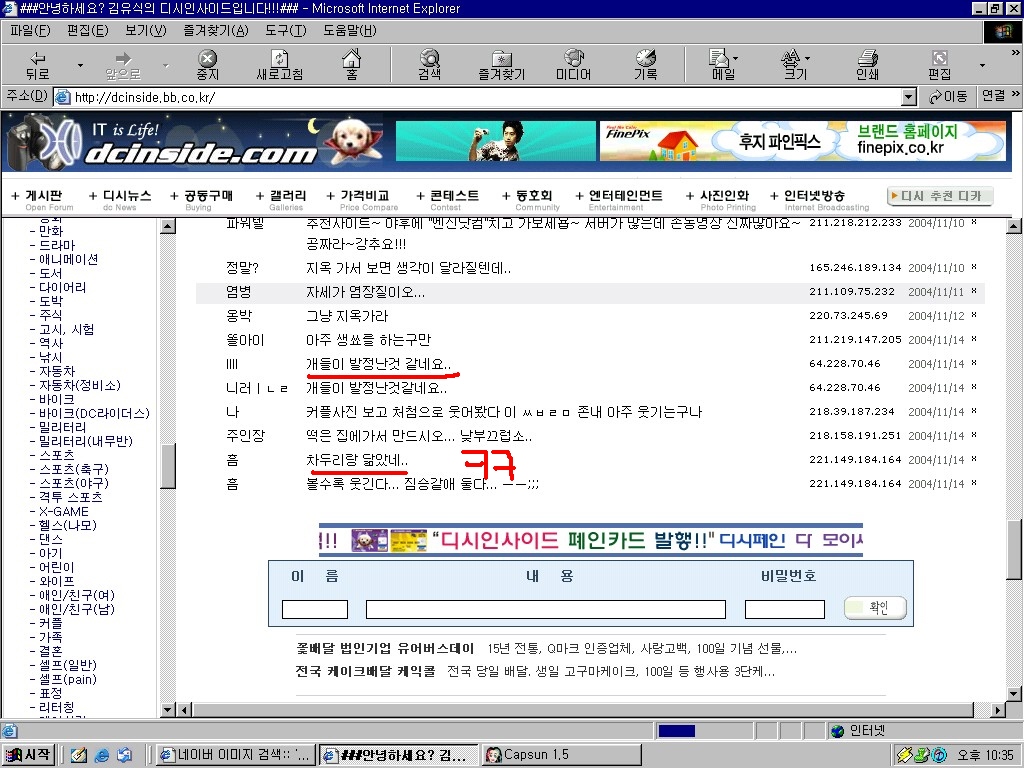Click the 시작 (Start) taskbar button
The image size is (1024, 768).
pos(29,755)
